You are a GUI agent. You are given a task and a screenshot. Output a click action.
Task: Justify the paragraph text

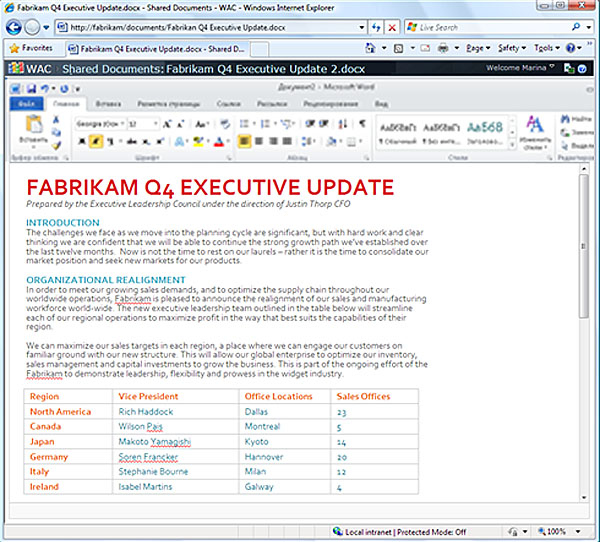(287, 142)
